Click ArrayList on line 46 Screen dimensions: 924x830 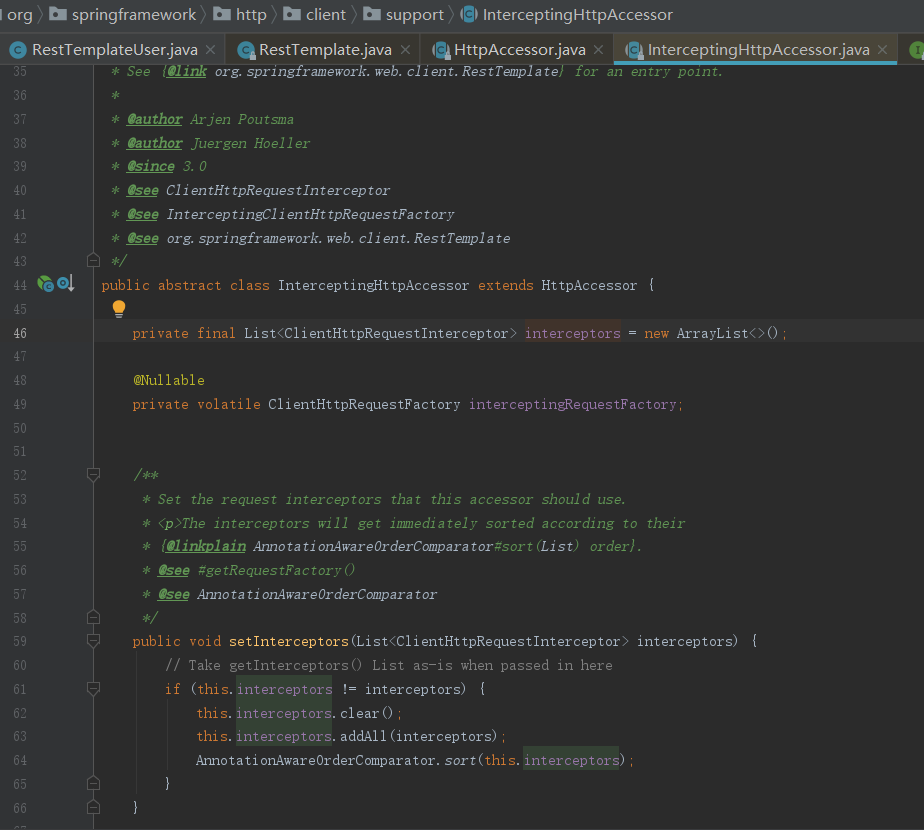click(712, 333)
